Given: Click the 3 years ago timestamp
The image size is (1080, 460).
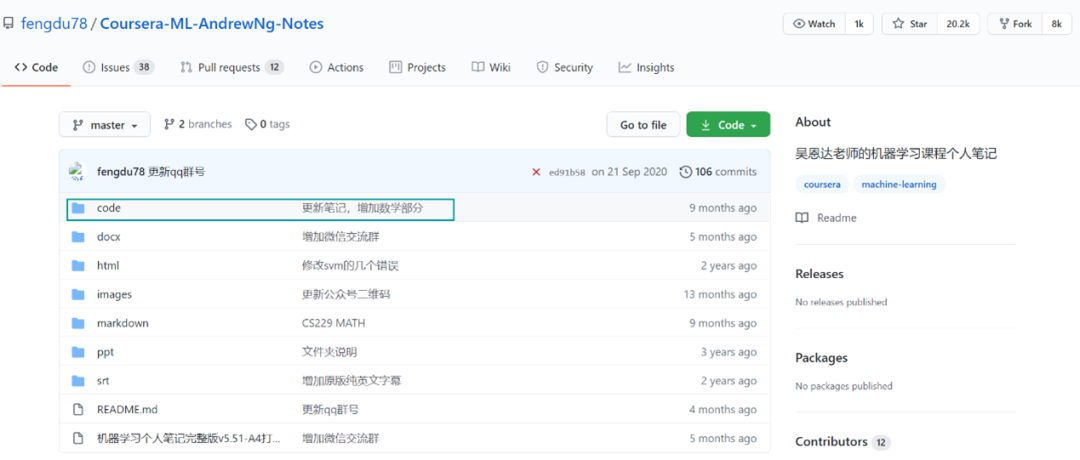Looking at the screenshot, I should tap(729, 352).
